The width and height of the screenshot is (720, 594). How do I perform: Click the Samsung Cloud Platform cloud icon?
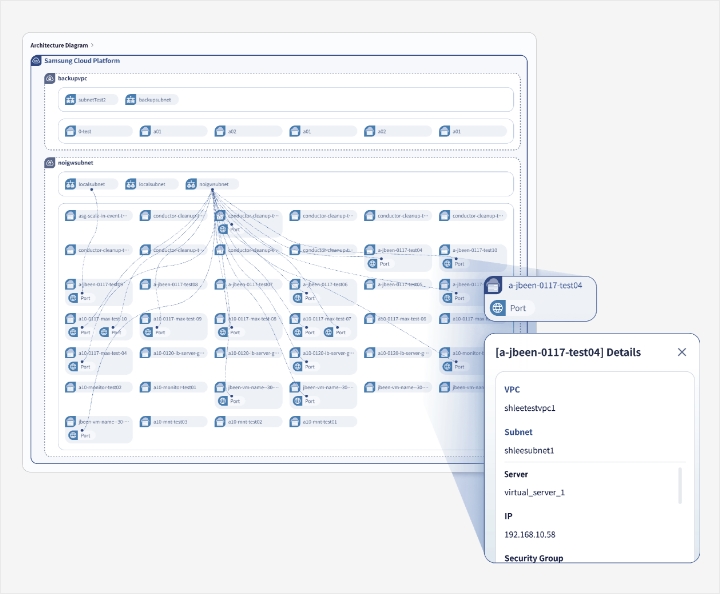tap(37, 61)
